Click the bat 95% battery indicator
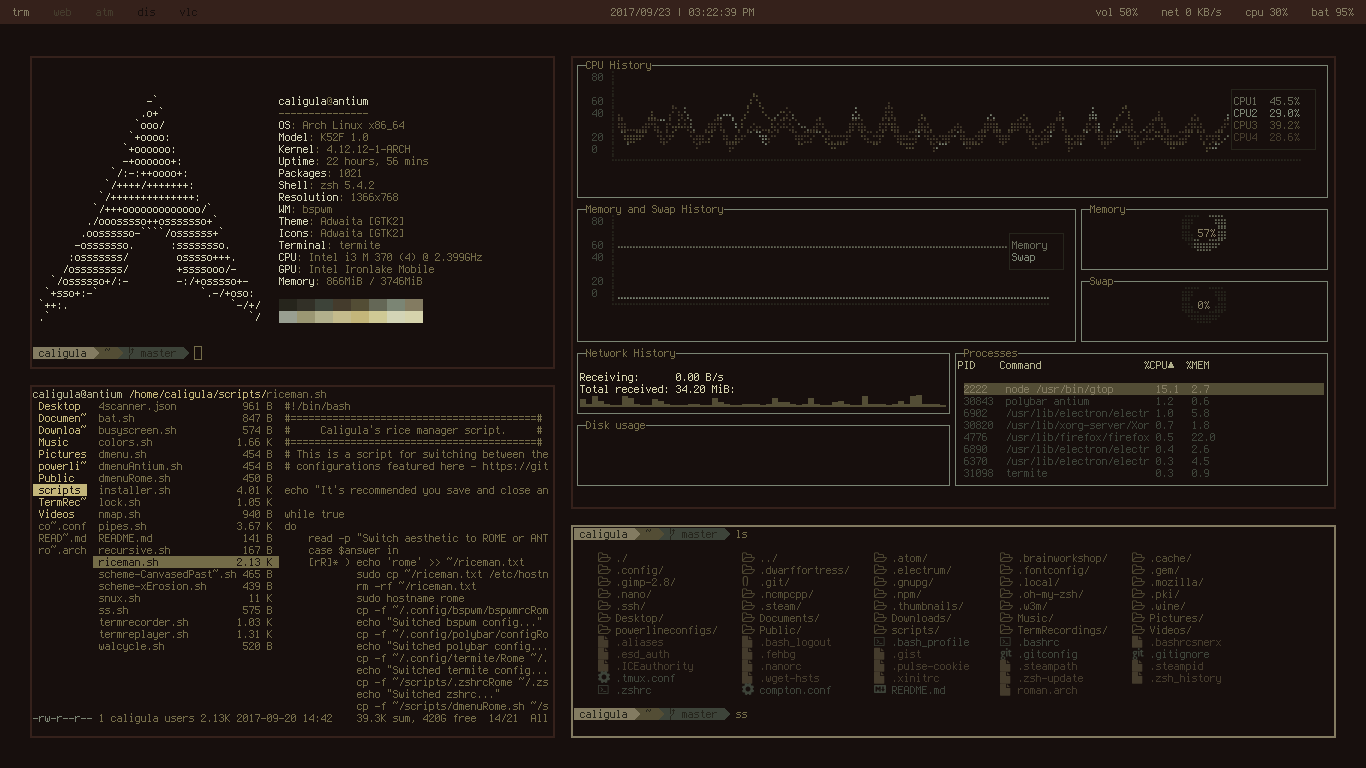Image resolution: width=1366 pixels, height=768 pixels. [x=1332, y=12]
